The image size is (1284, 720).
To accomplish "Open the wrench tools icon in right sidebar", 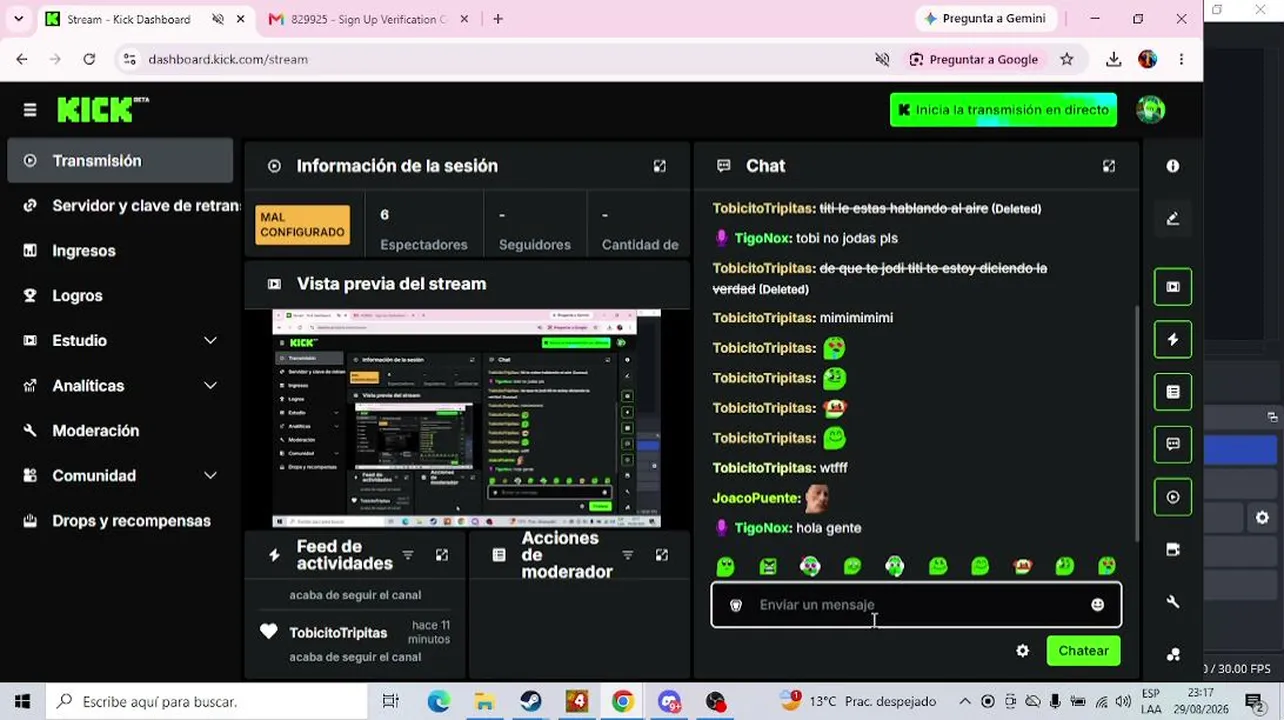I will click(x=1173, y=602).
